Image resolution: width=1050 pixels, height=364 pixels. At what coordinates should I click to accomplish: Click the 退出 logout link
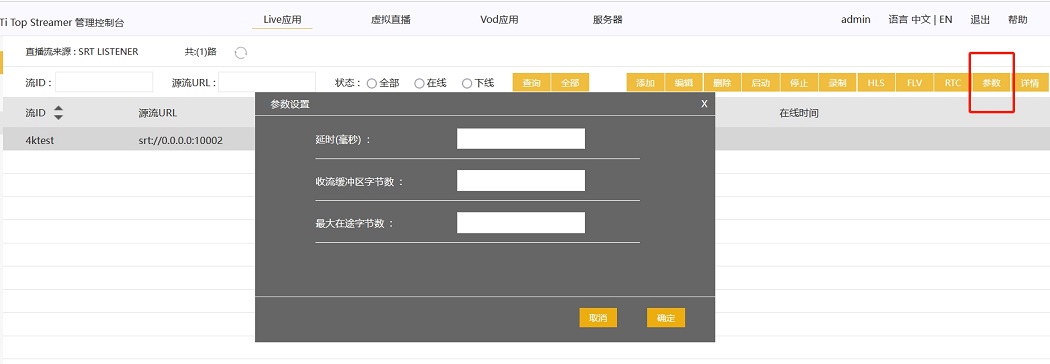pos(980,19)
